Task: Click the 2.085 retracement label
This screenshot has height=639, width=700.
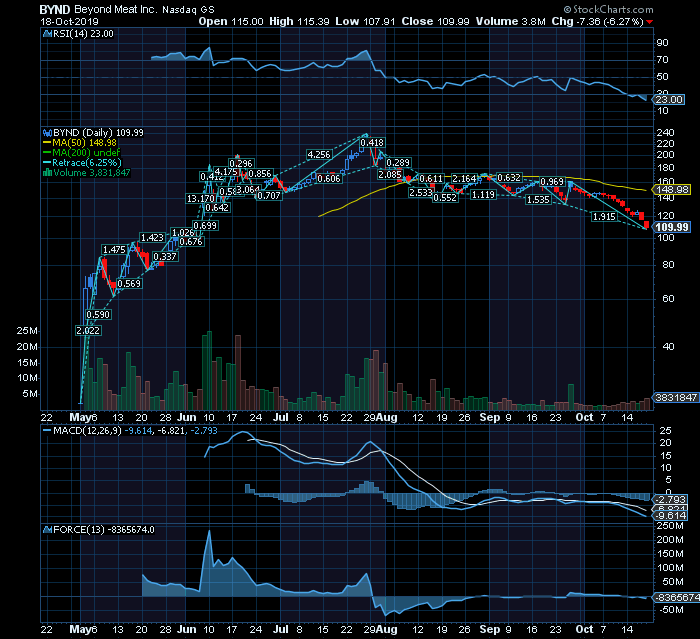Action: click(x=390, y=175)
